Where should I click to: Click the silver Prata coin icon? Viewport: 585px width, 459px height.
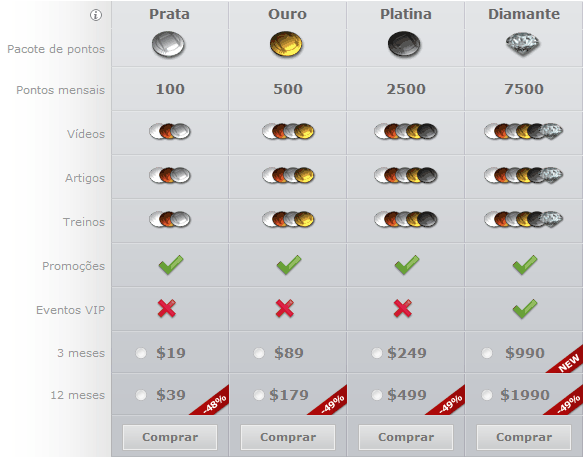168,44
